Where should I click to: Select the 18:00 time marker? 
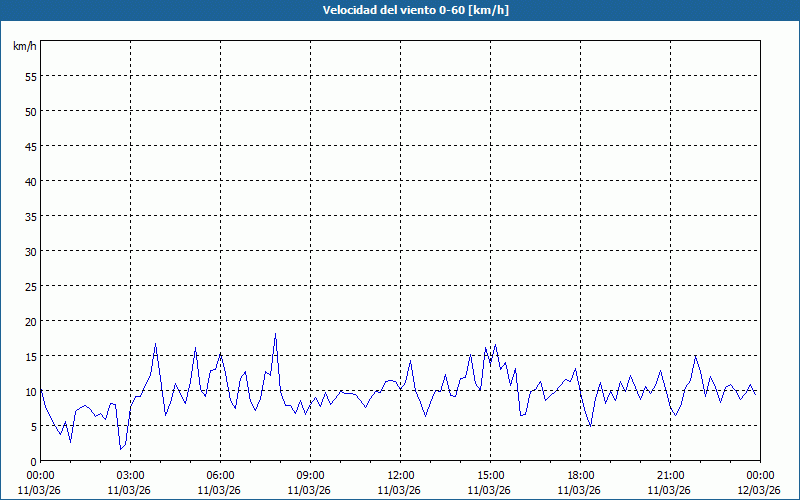(x=580, y=475)
